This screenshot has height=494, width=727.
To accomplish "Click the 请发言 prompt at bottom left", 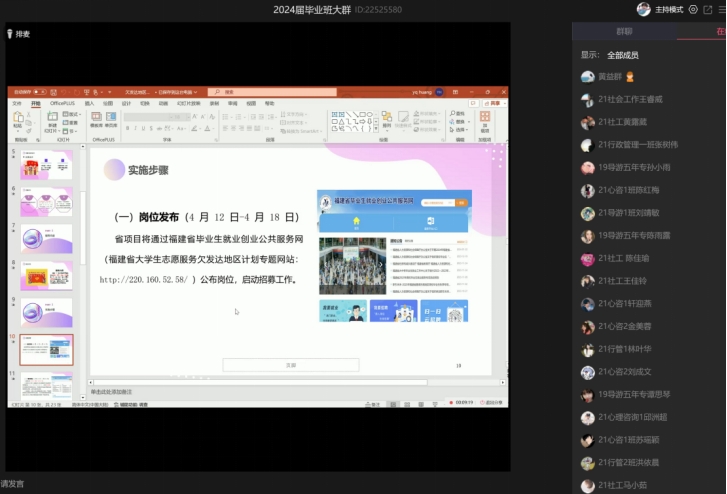I will (13, 484).
